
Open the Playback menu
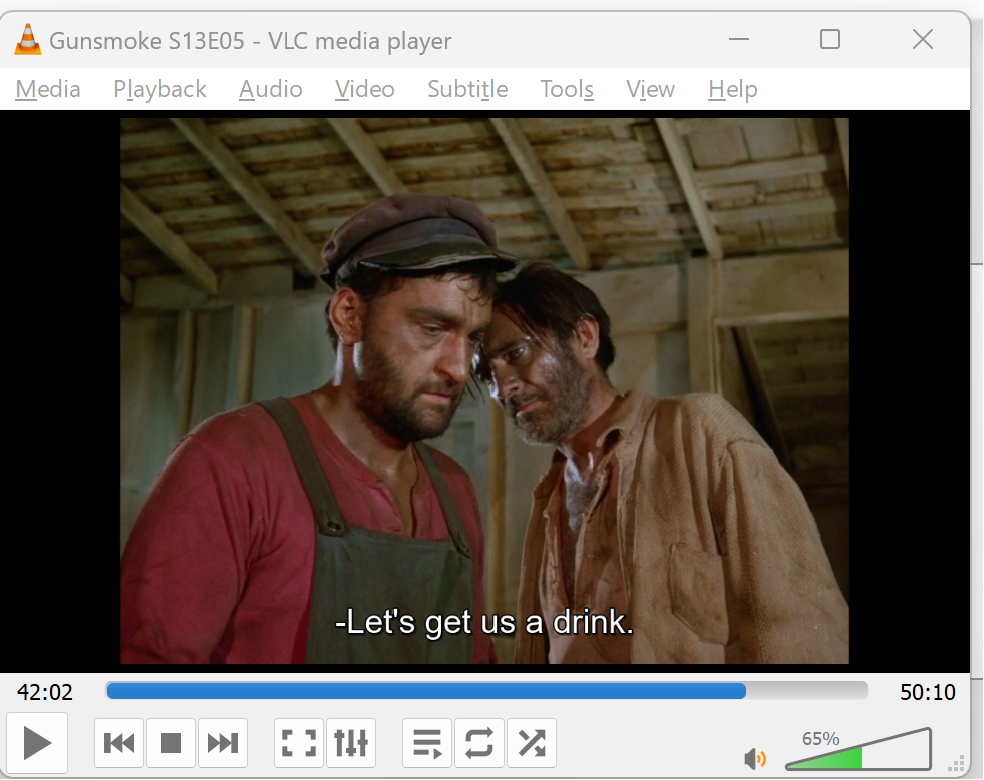pos(160,89)
